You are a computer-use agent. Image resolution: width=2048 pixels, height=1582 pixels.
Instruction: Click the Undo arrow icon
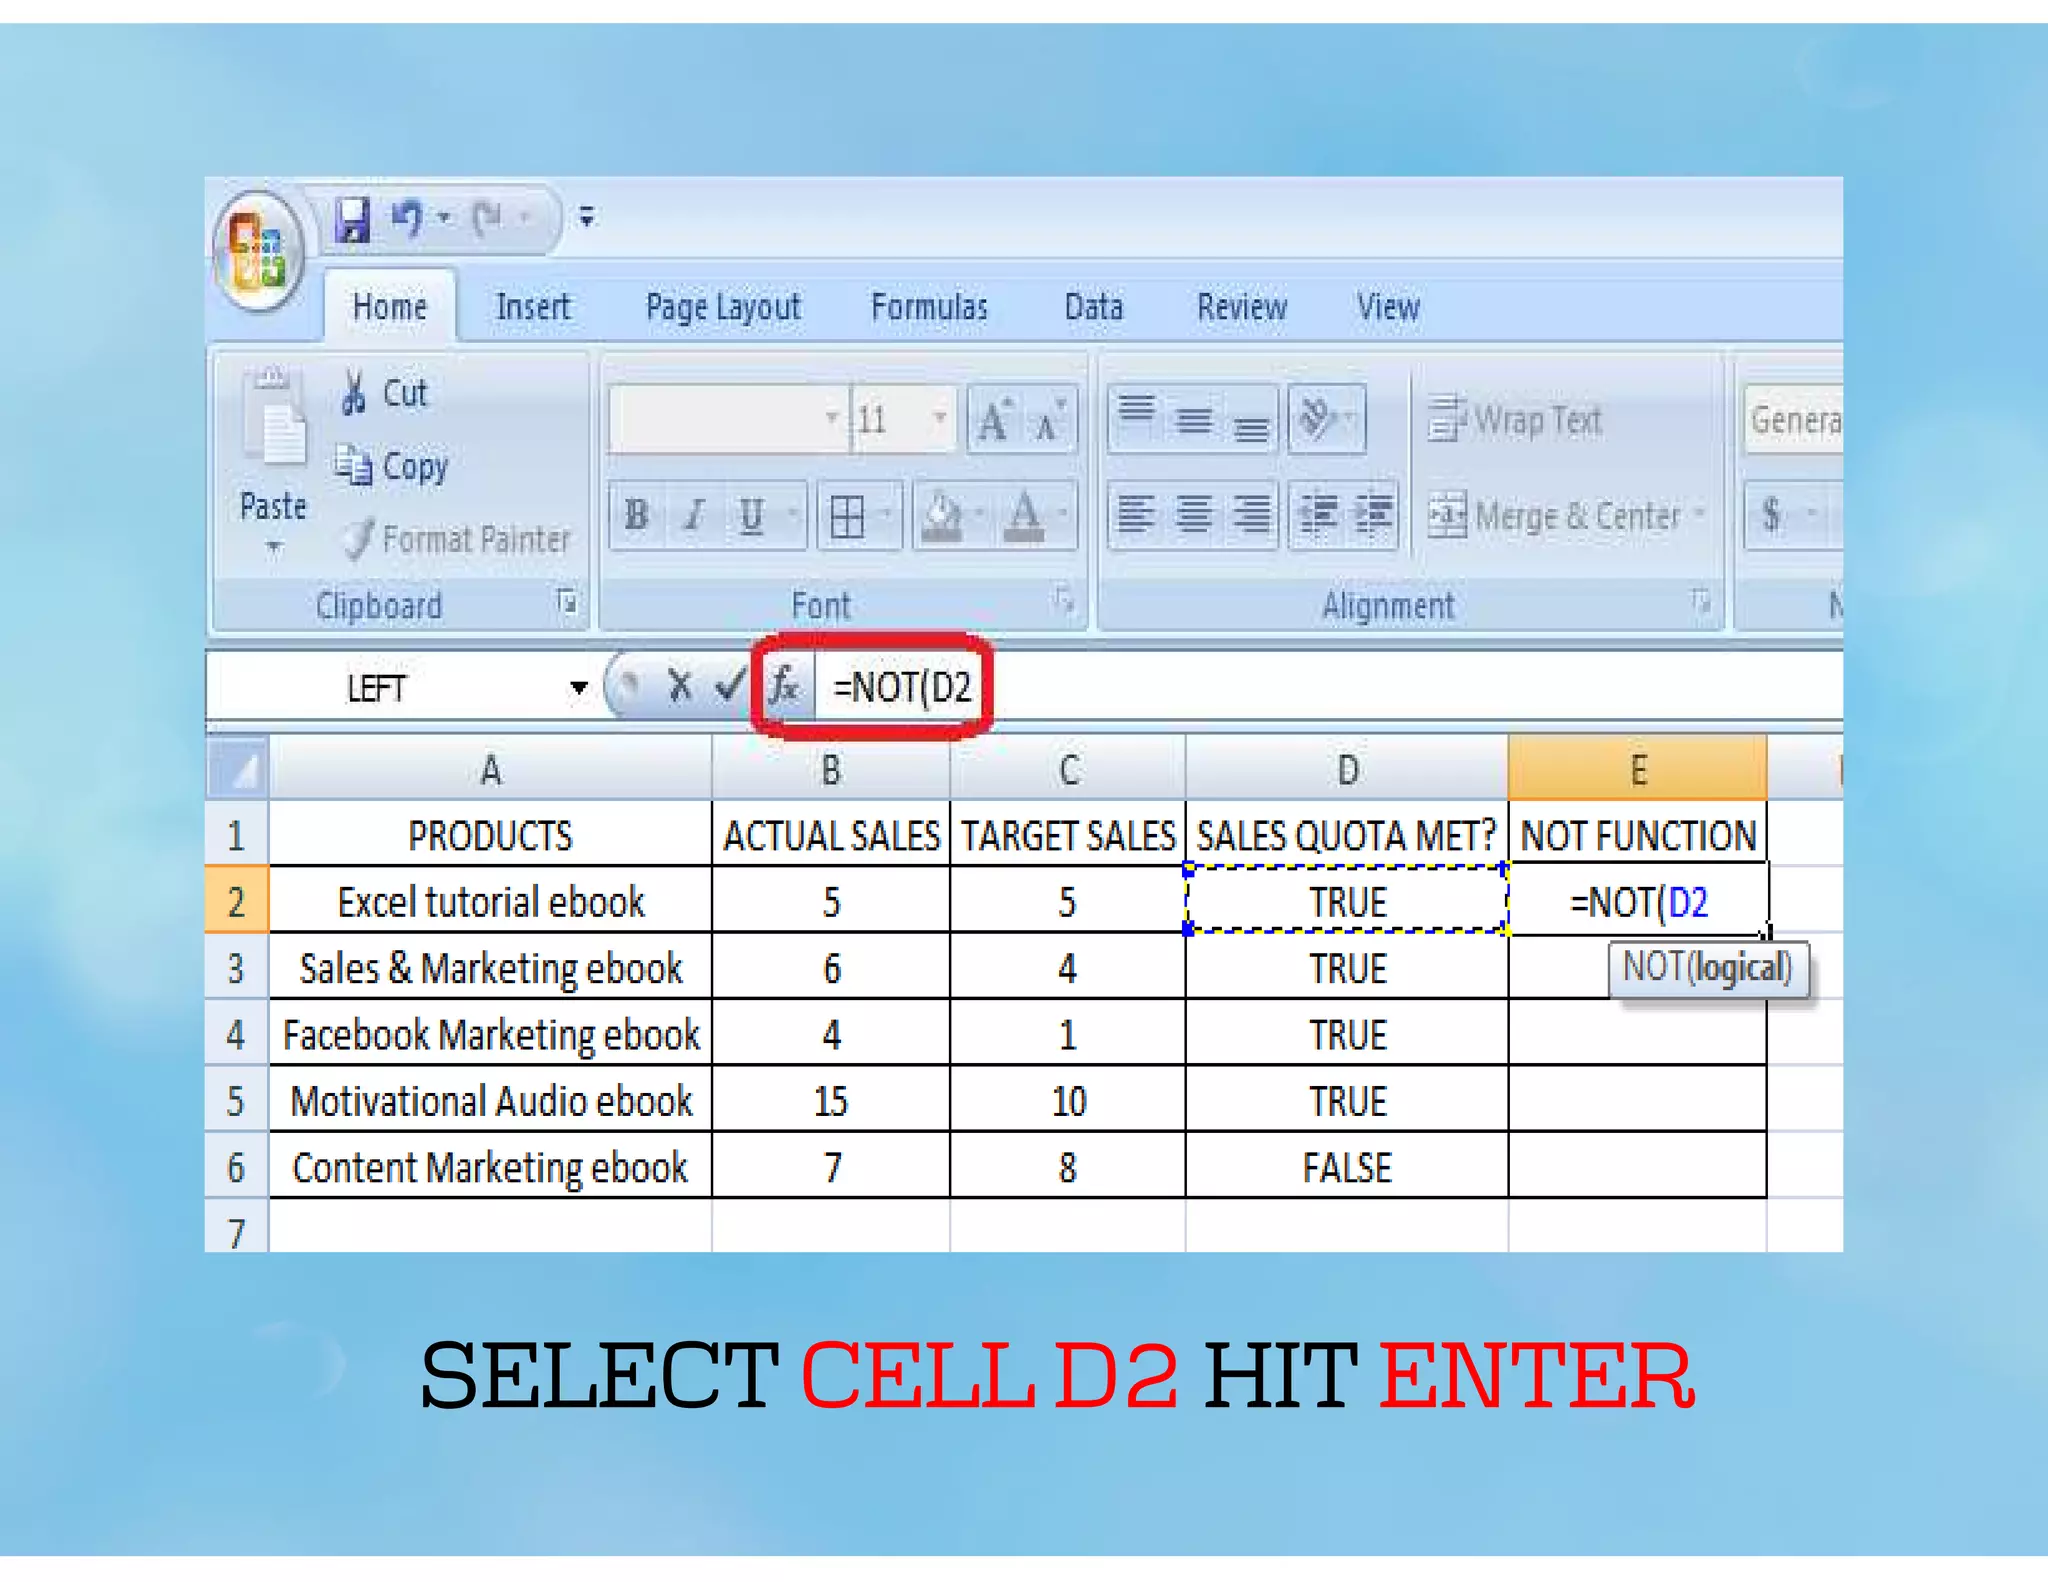(x=407, y=218)
